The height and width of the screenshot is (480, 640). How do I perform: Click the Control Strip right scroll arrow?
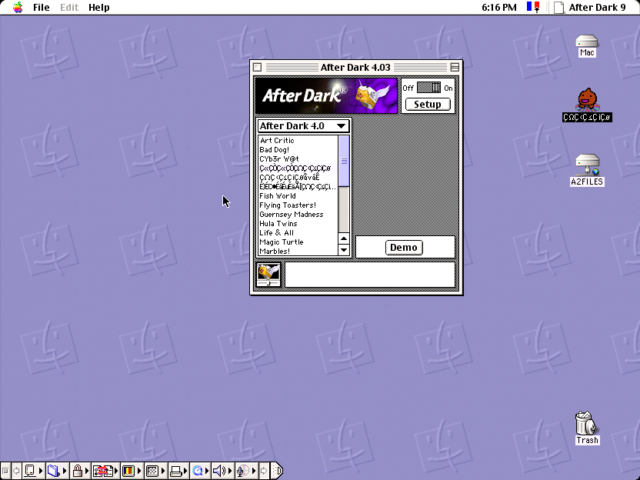point(264,471)
